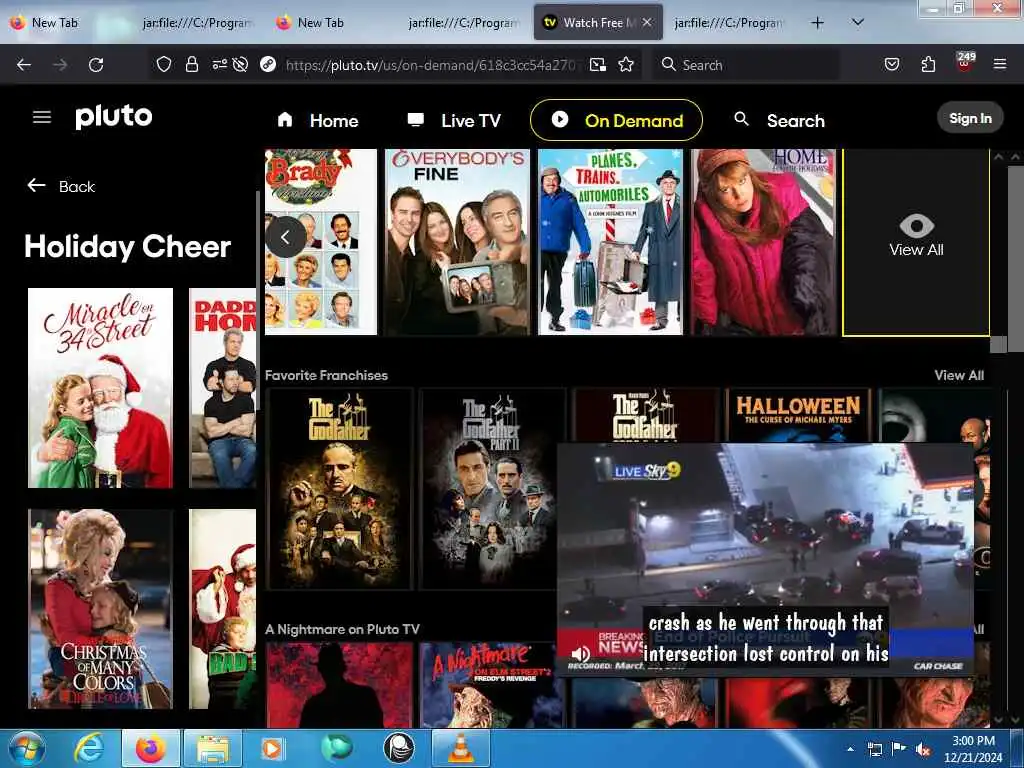Click the muted volume tray icon
This screenshot has width=1024, height=768.
pyautogui.click(x=923, y=750)
